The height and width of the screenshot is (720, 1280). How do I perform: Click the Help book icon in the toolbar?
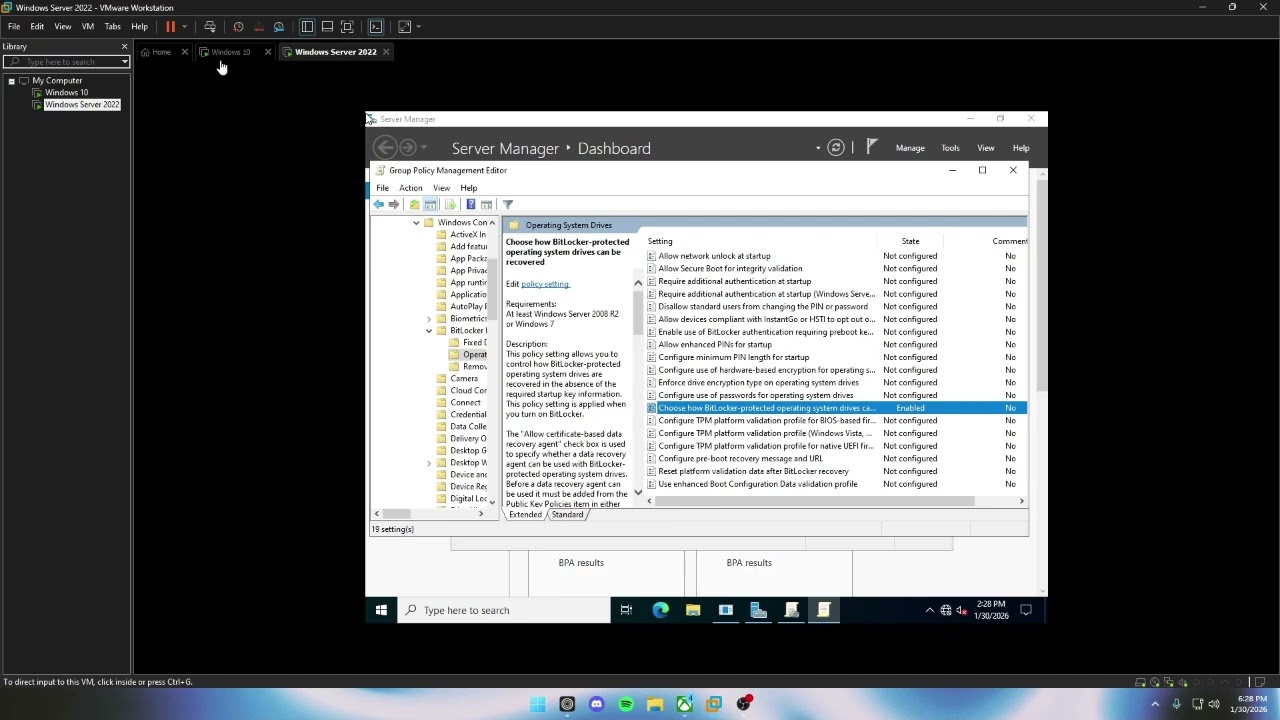470,205
